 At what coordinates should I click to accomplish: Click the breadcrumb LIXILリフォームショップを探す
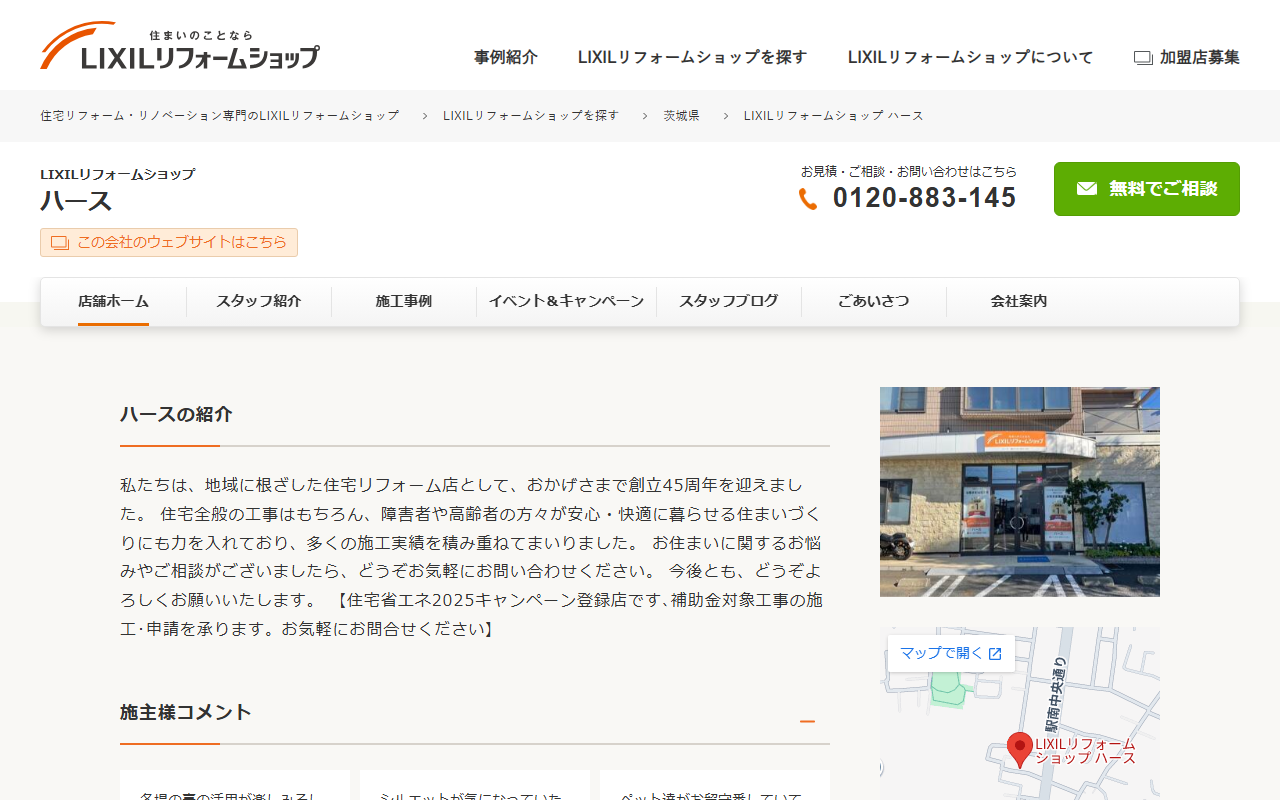[x=531, y=116]
